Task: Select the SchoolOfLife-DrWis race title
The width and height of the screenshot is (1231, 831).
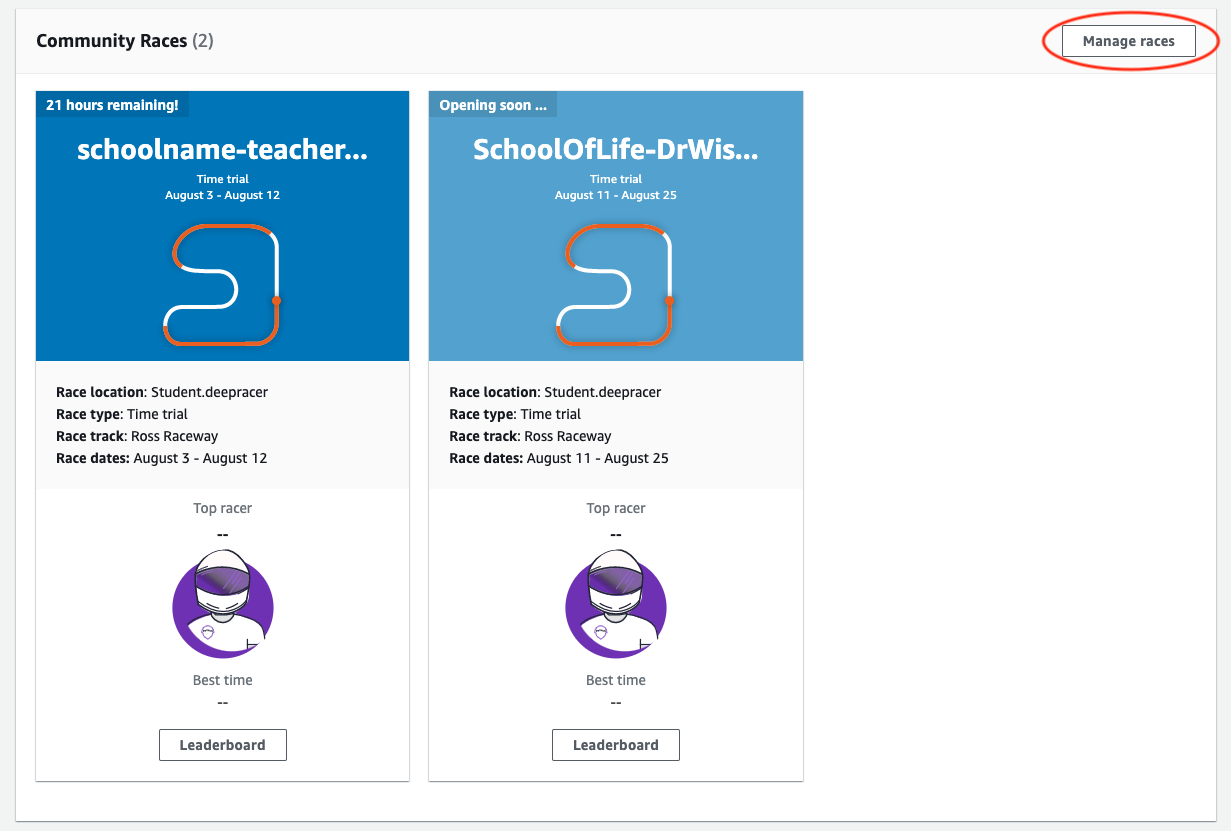Action: point(615,150)
